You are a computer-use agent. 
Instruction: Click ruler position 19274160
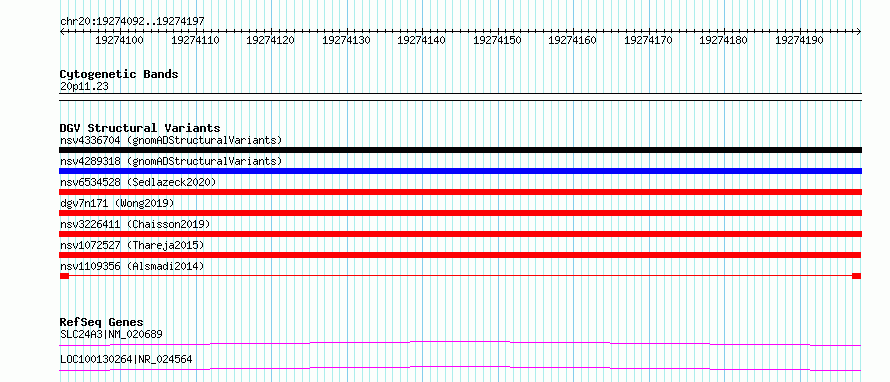pos(572,40)
